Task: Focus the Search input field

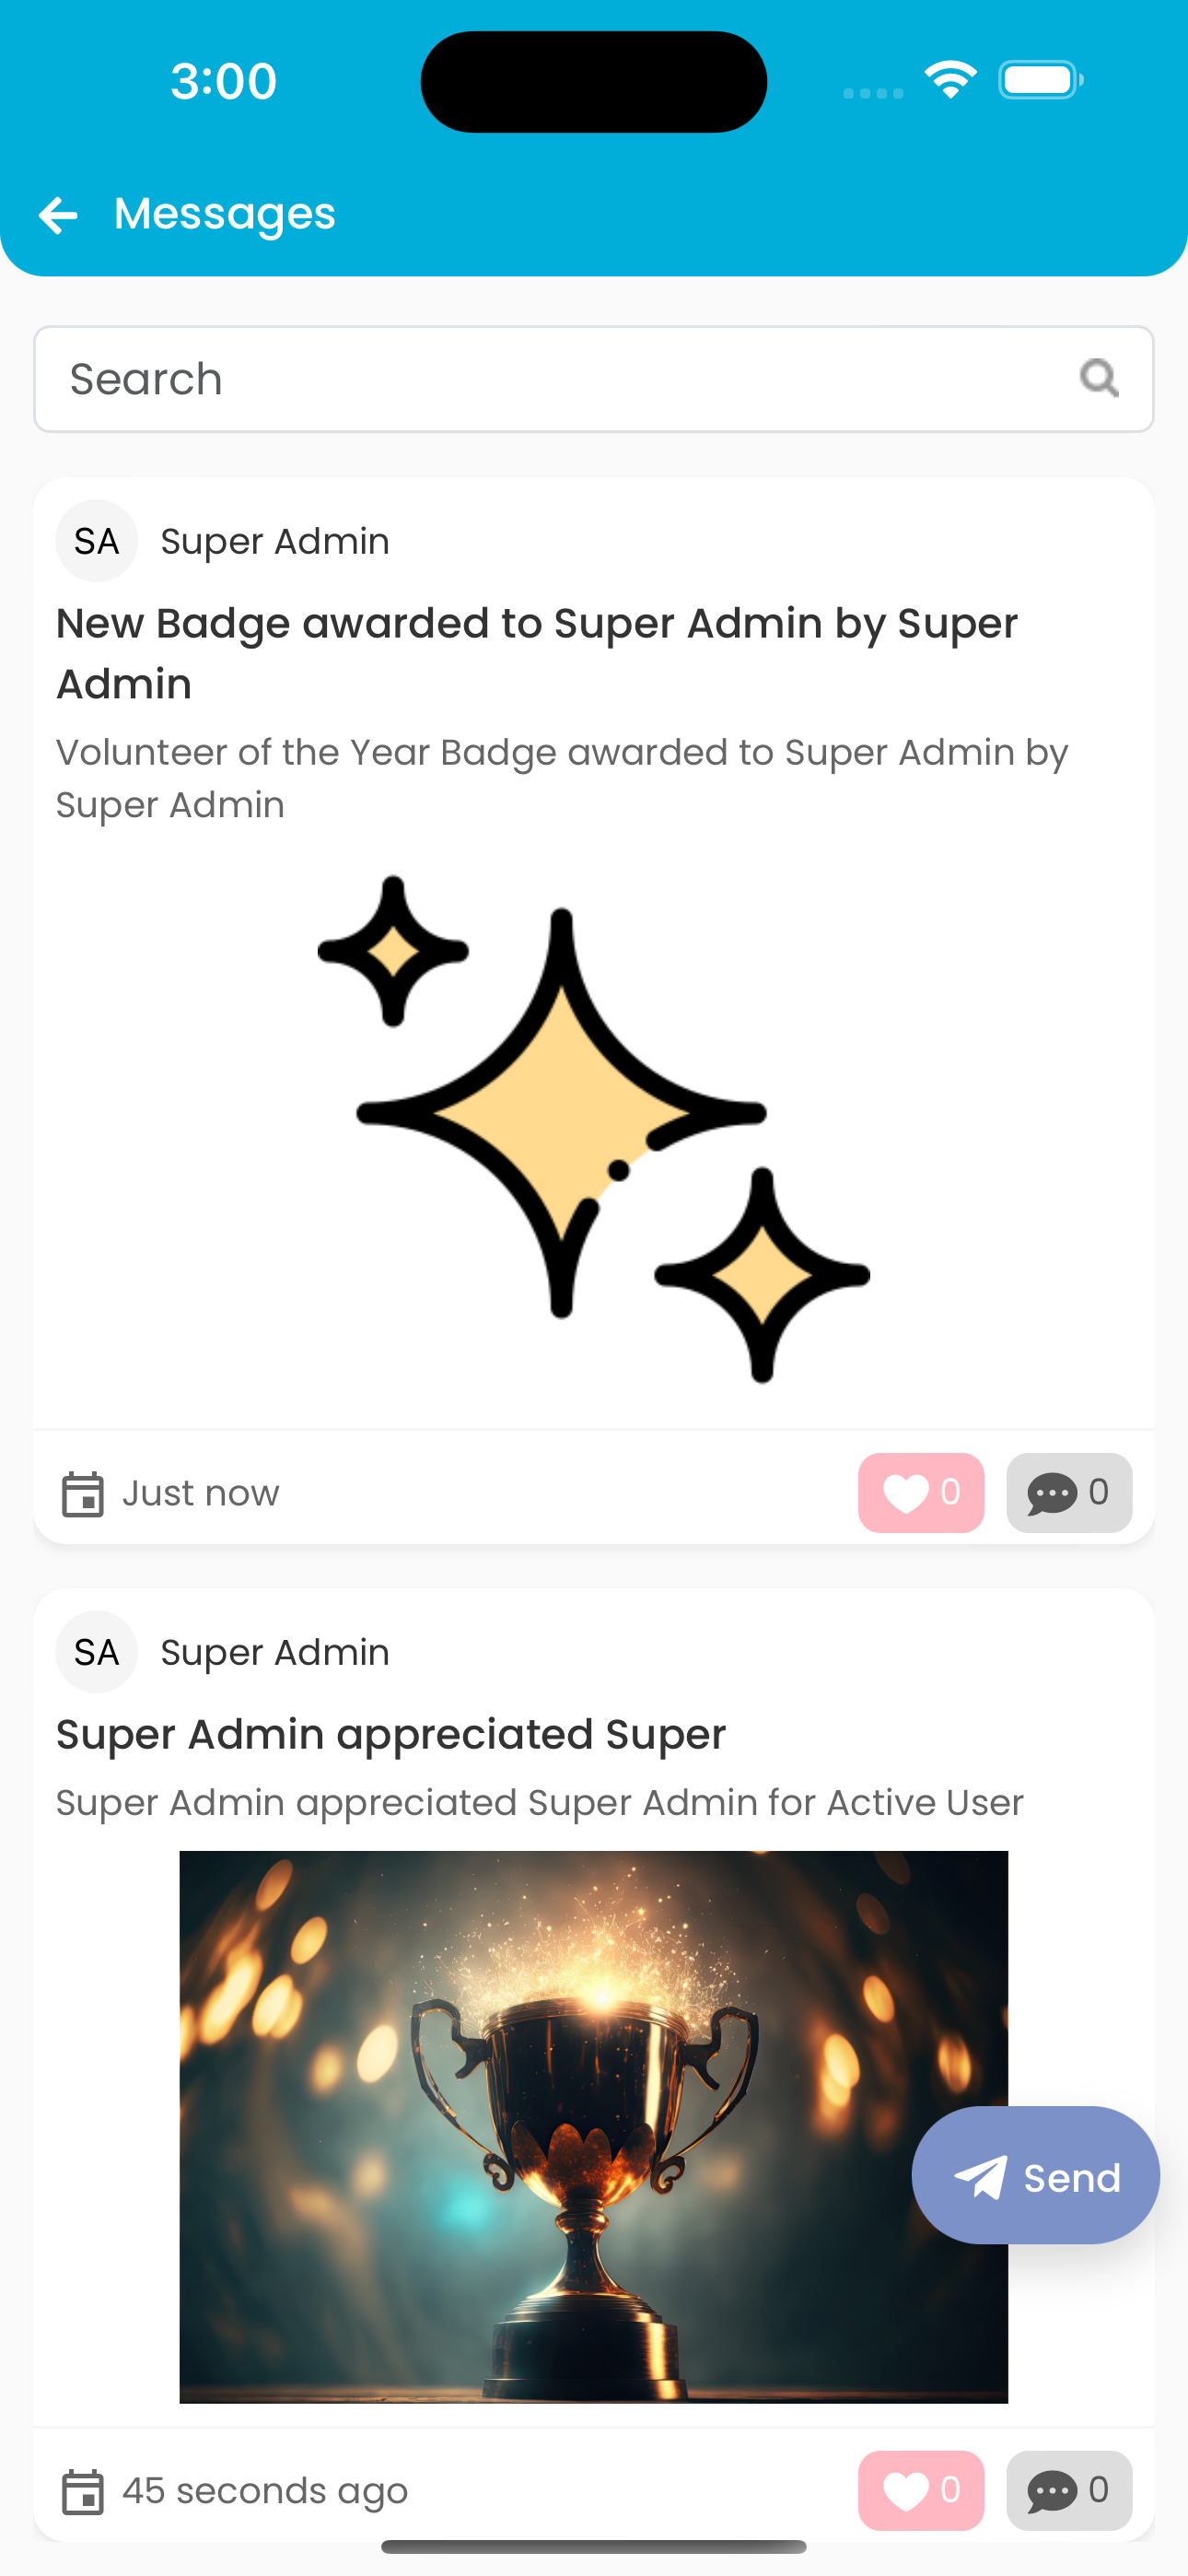Action: click(594, 379)
